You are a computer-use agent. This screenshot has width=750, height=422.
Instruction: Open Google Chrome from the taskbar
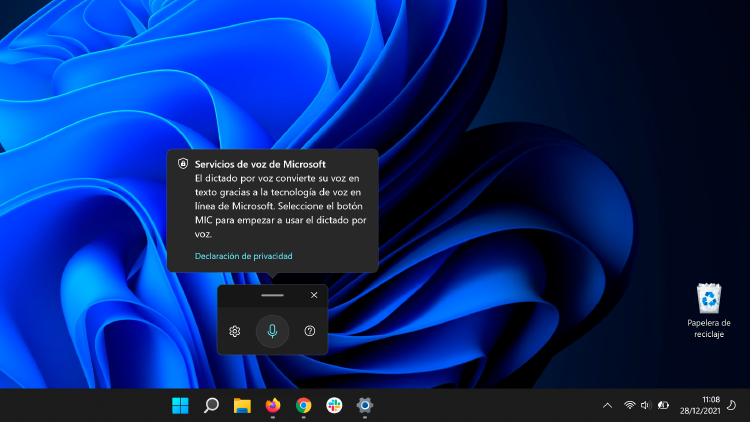[x=303, y=405]
